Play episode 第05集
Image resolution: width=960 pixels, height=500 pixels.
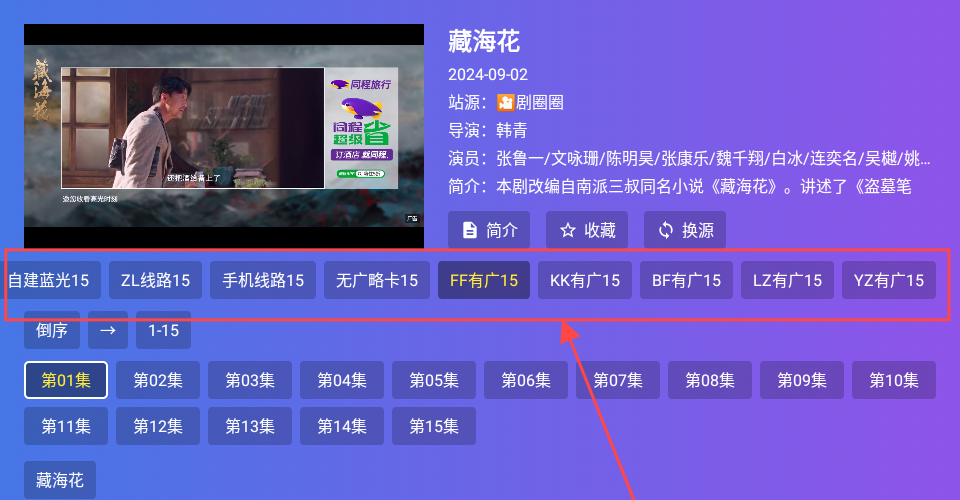434,380
